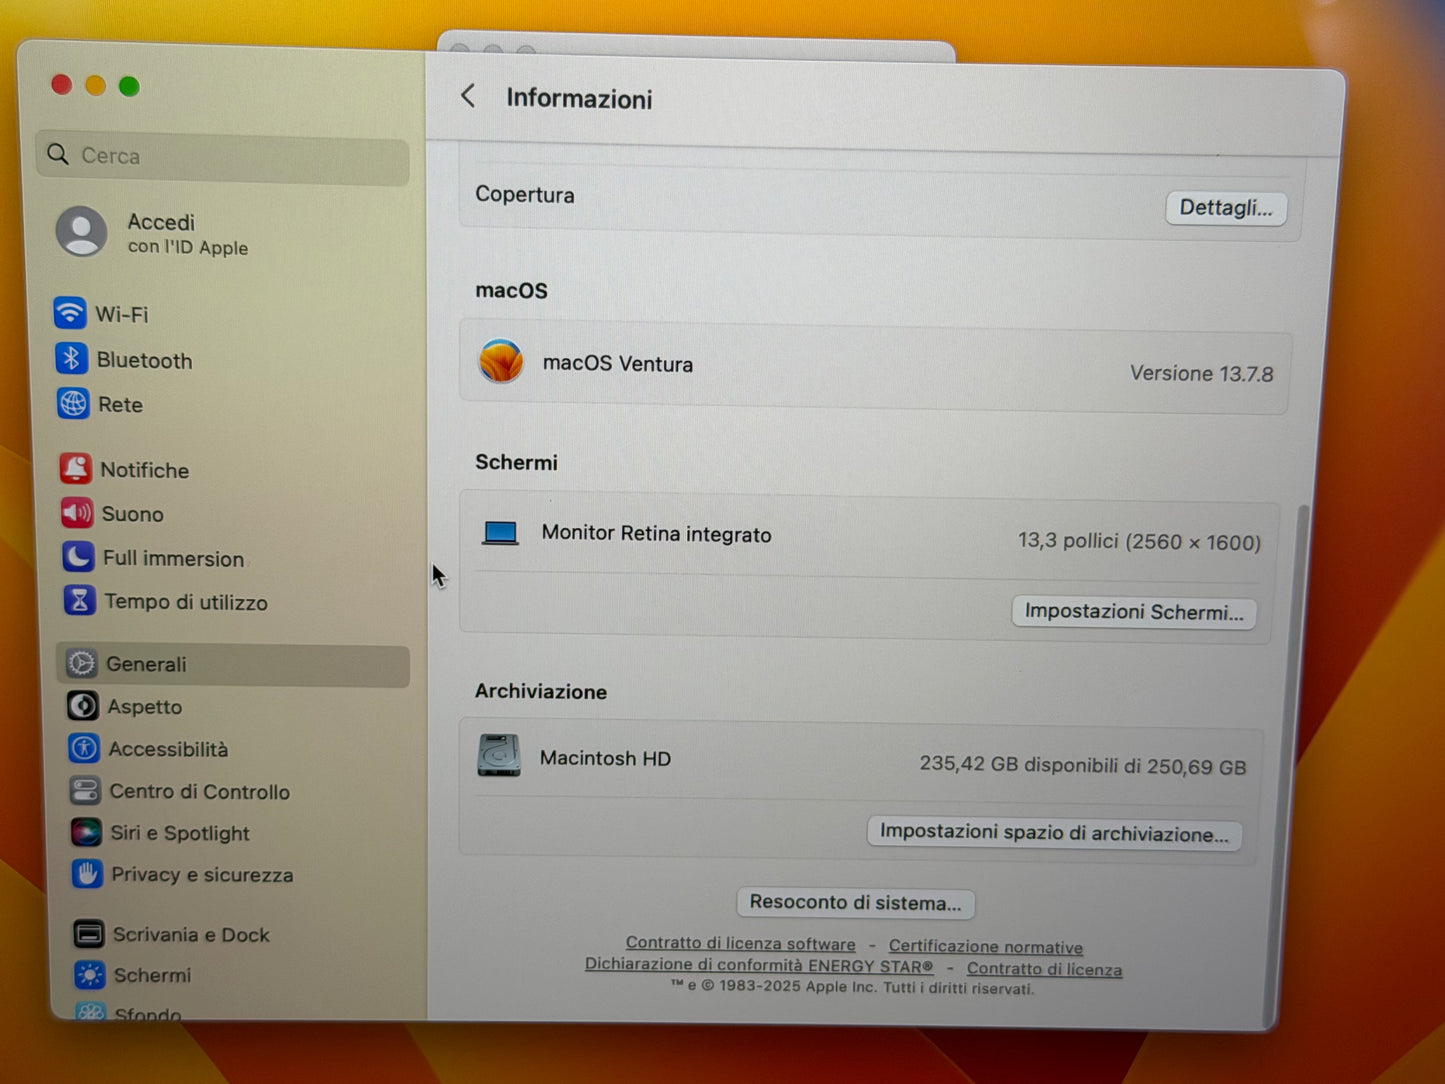Open Certificazione normative link
Screen dimensions: 1445x1084
tap(986, 946)
